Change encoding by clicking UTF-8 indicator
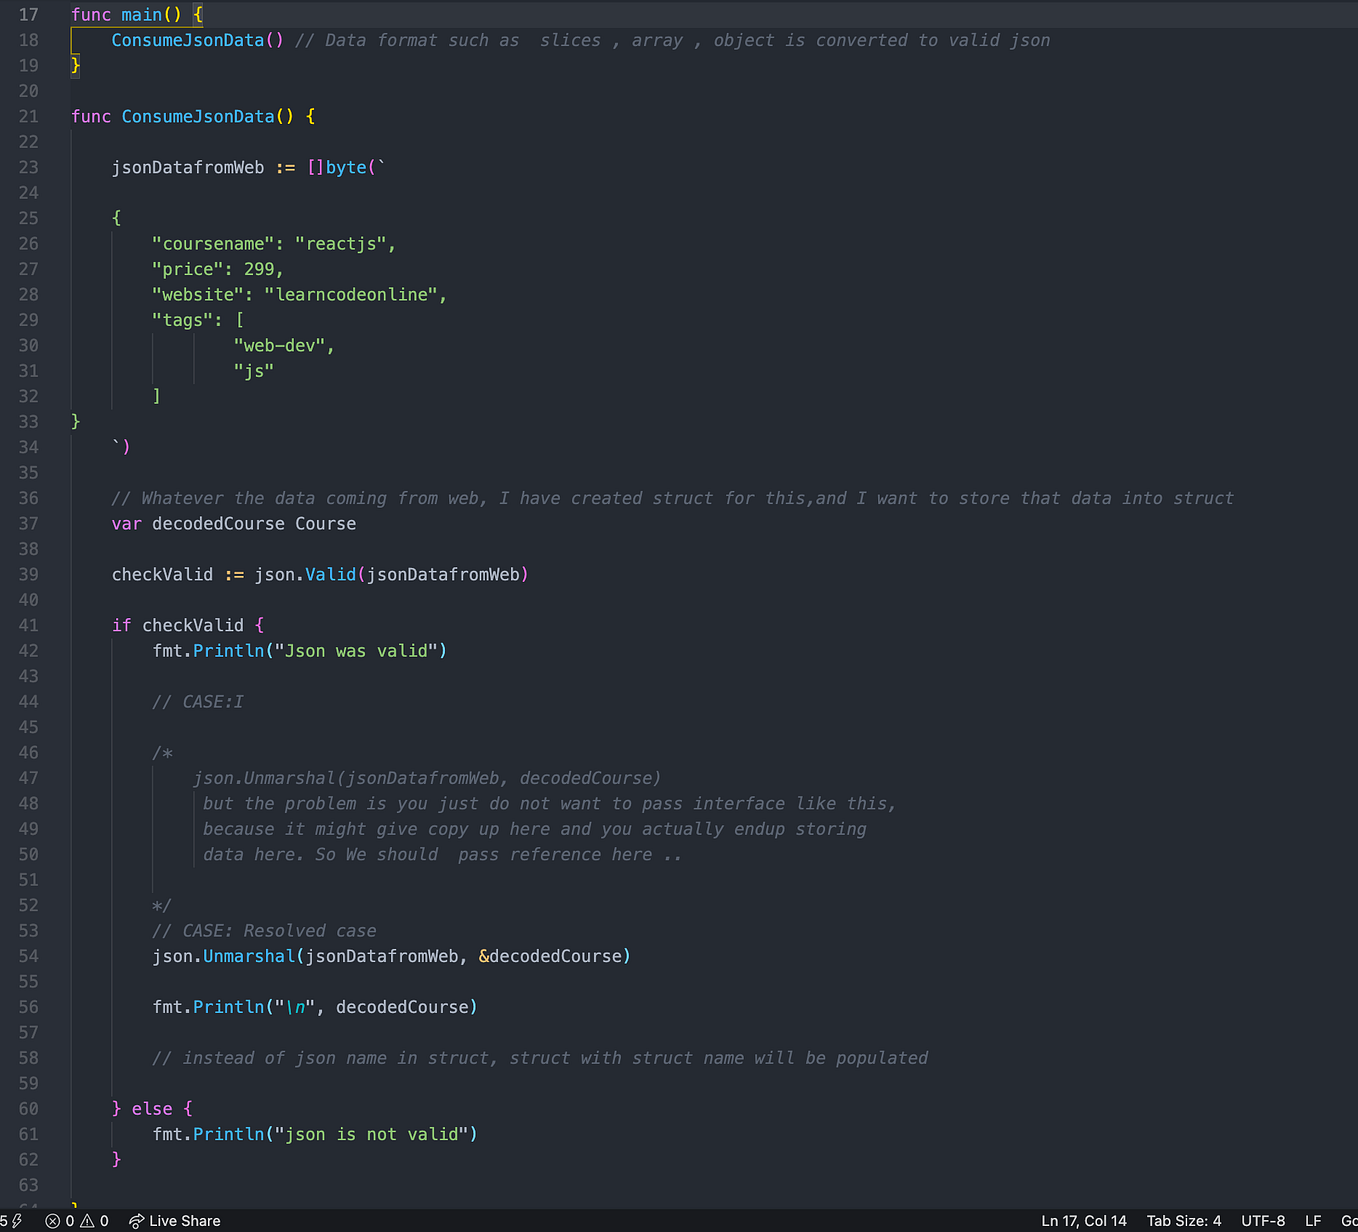 (x=1262, y=1220)
